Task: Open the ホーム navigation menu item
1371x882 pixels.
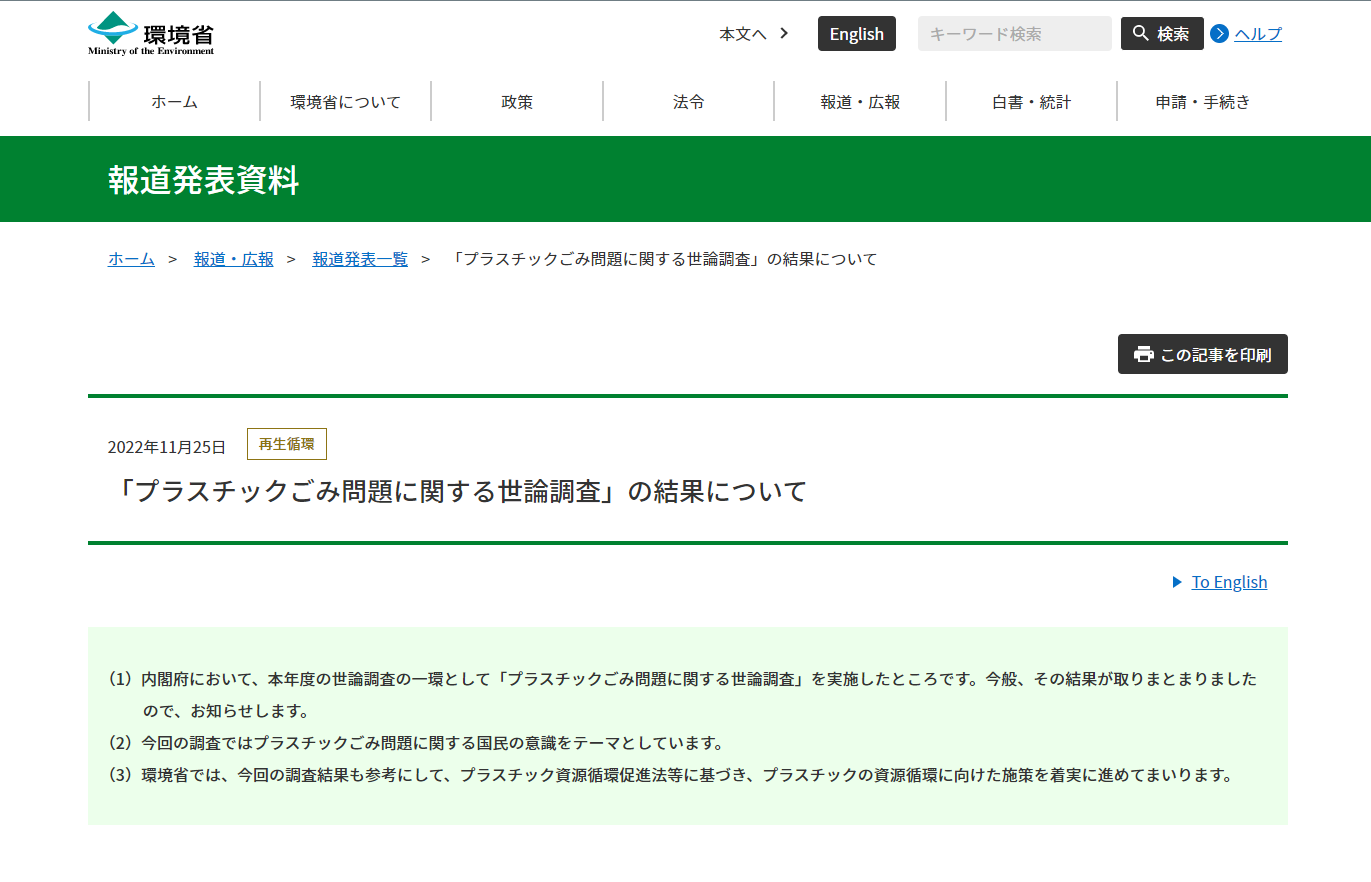Action: 174,101
